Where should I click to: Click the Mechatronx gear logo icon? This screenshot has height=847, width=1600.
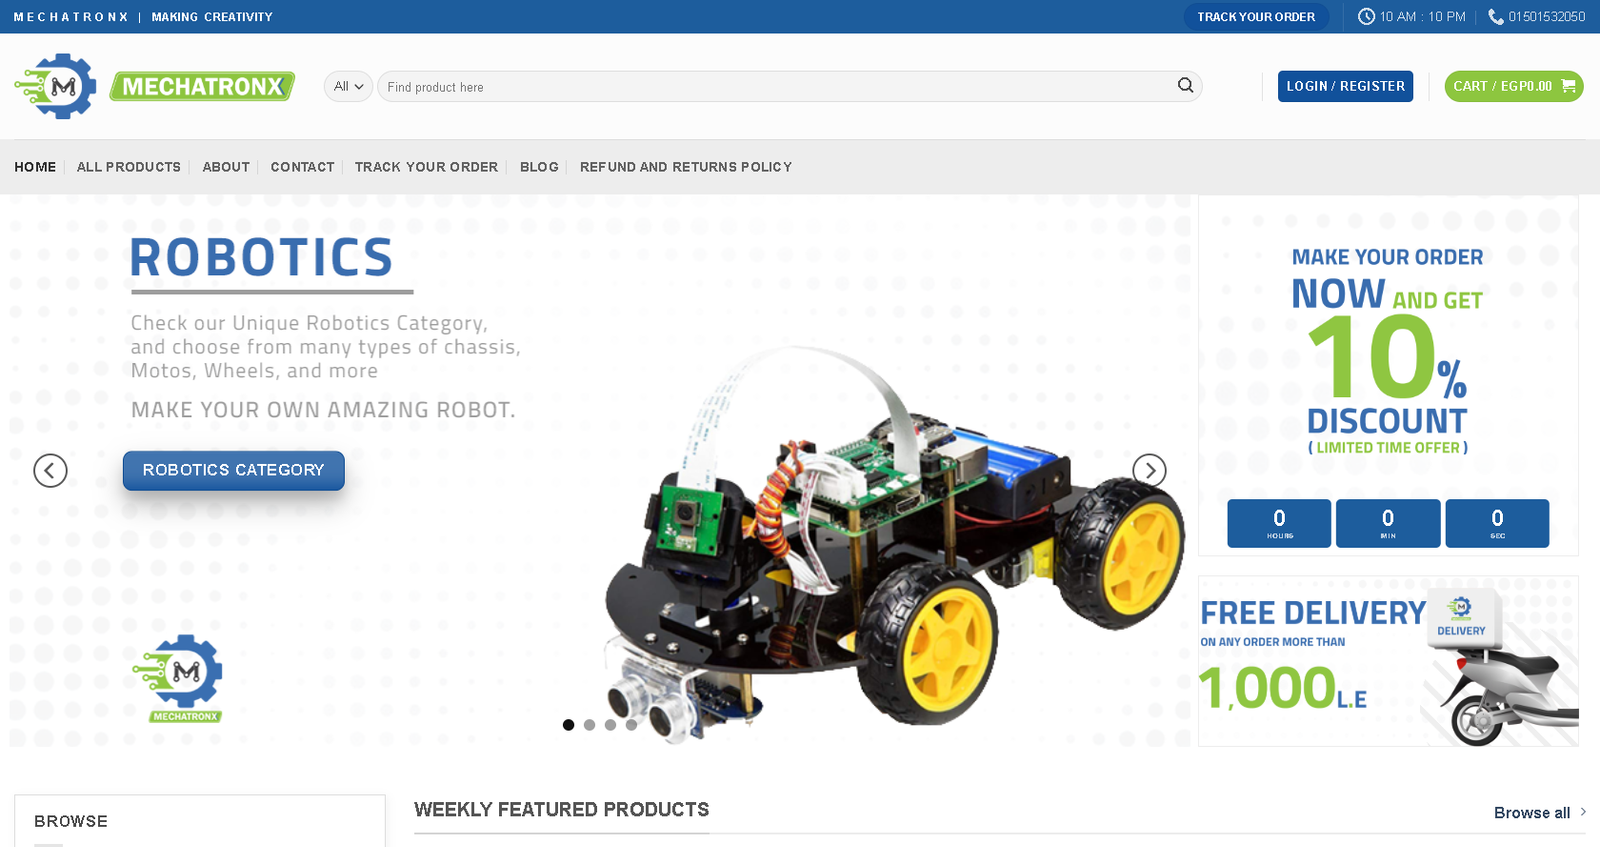coord(56,86)
